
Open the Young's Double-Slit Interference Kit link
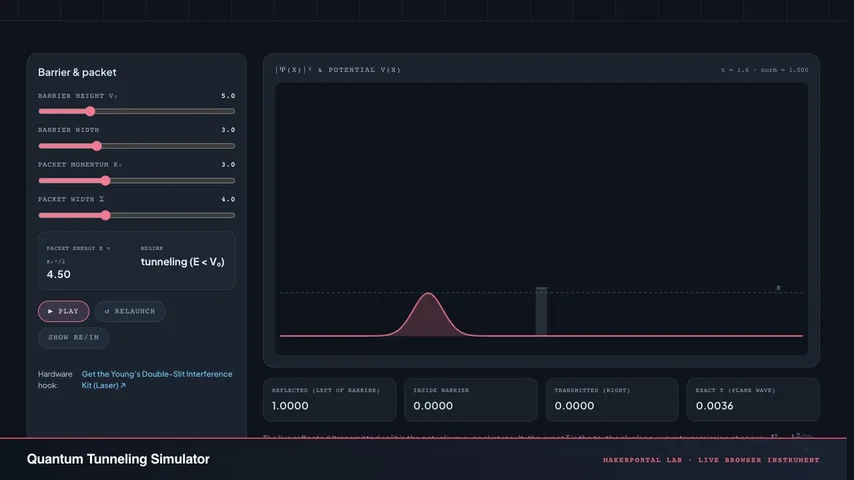click(157, 379)
